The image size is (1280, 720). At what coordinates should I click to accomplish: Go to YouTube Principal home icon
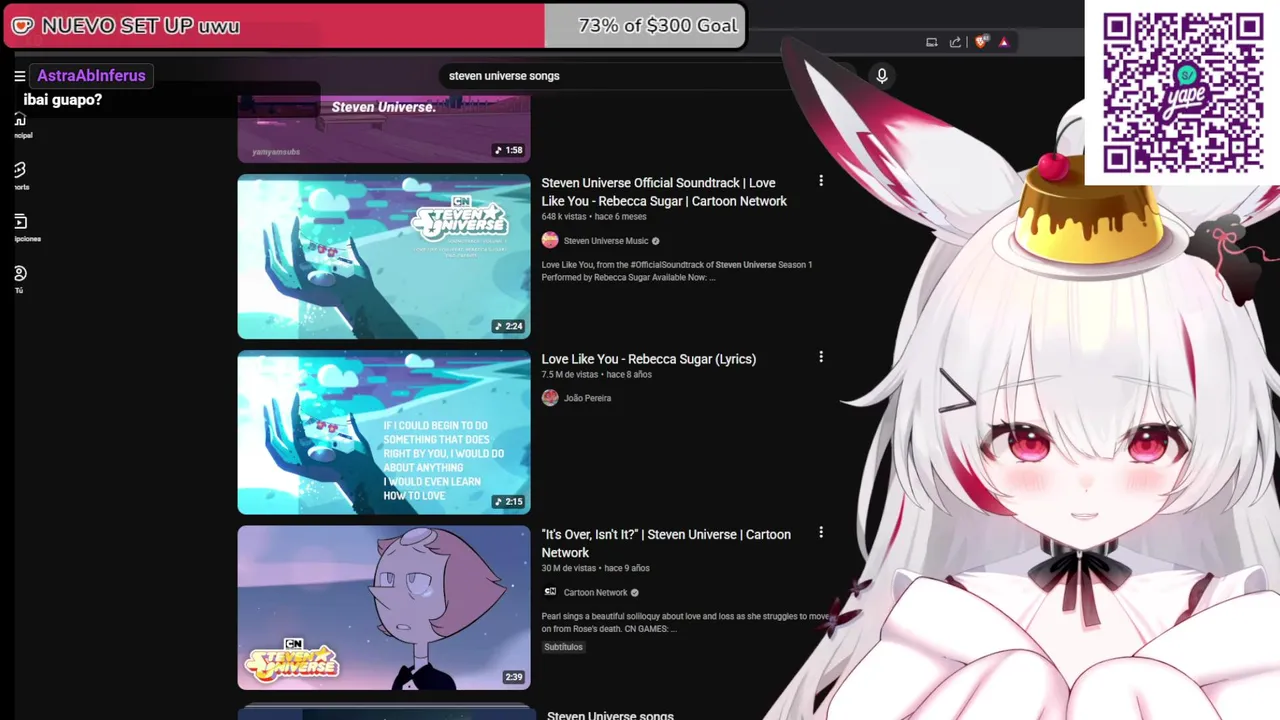pyautogui.click(x=19, y=120)
